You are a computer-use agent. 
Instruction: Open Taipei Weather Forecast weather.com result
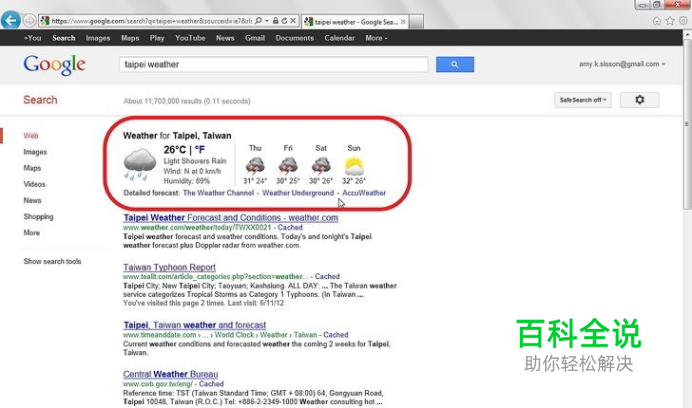231,218
